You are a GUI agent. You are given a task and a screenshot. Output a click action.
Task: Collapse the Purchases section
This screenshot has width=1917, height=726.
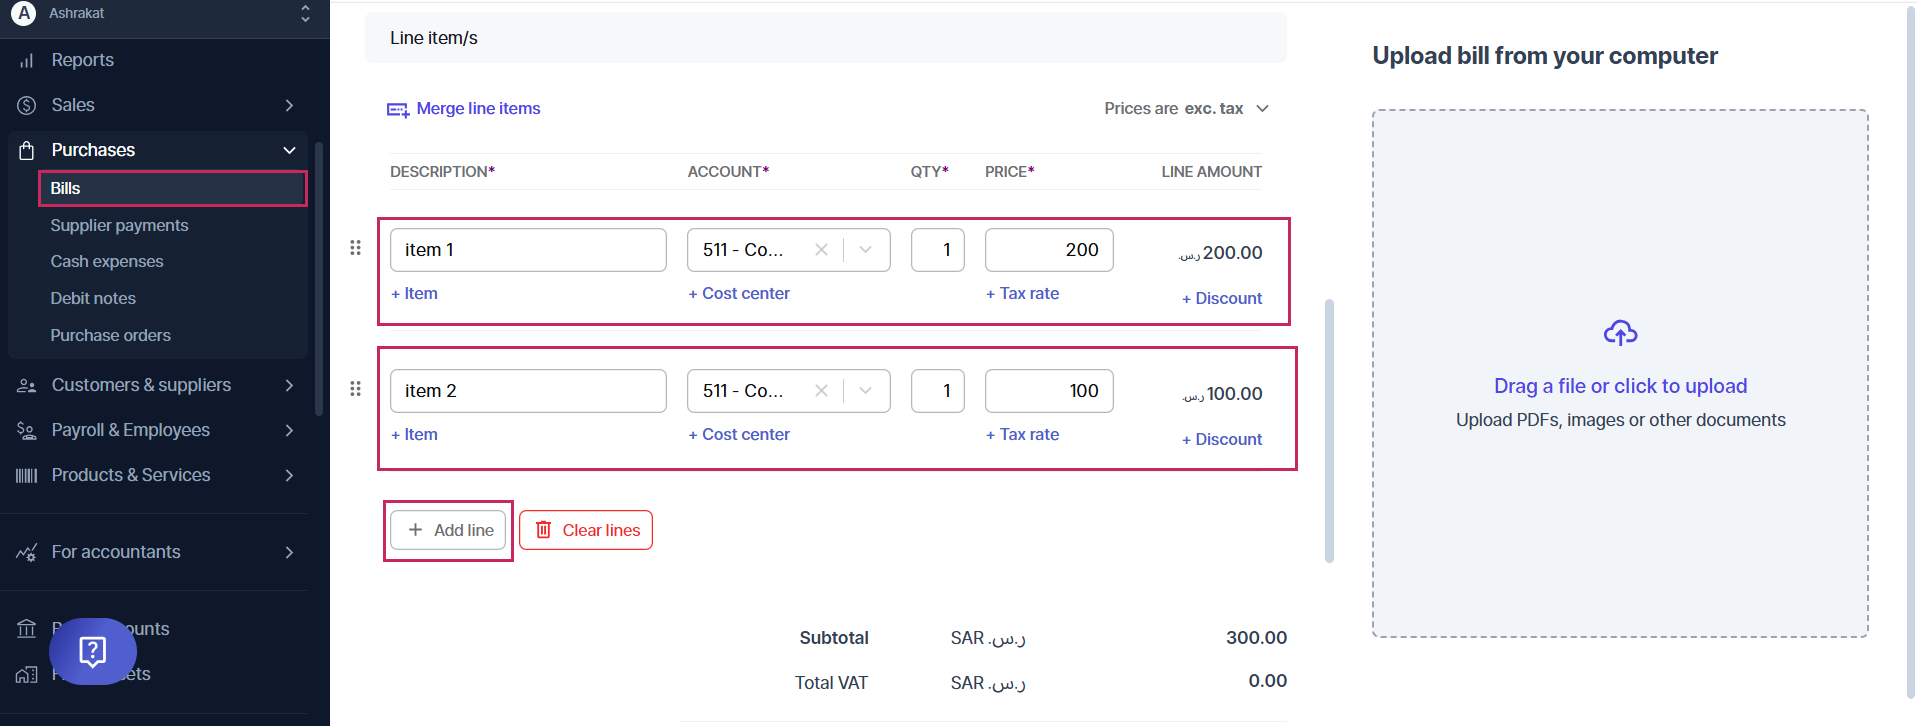coord(289,150)
